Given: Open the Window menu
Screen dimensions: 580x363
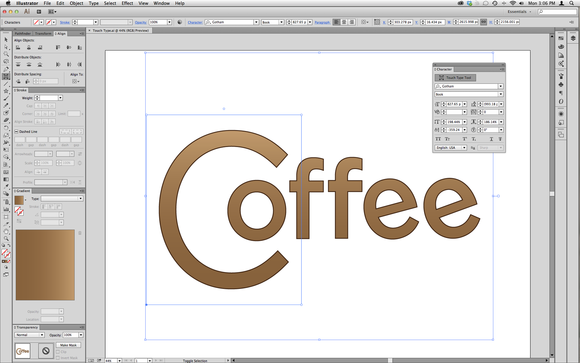Looking at the screenshot, I should click(x=161, y=3).
